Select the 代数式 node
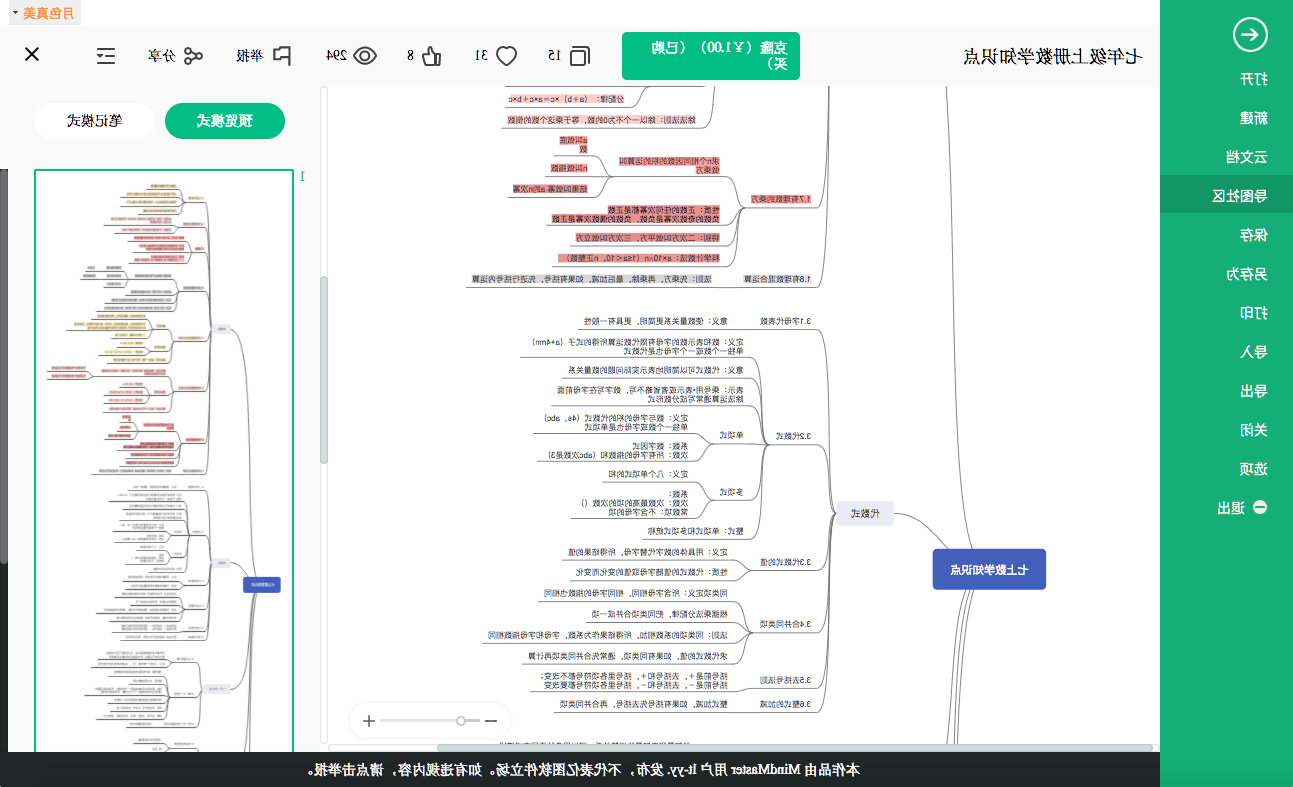Image resolution: width=1293 pixels, height=787 pixels. tap(865, 513)
